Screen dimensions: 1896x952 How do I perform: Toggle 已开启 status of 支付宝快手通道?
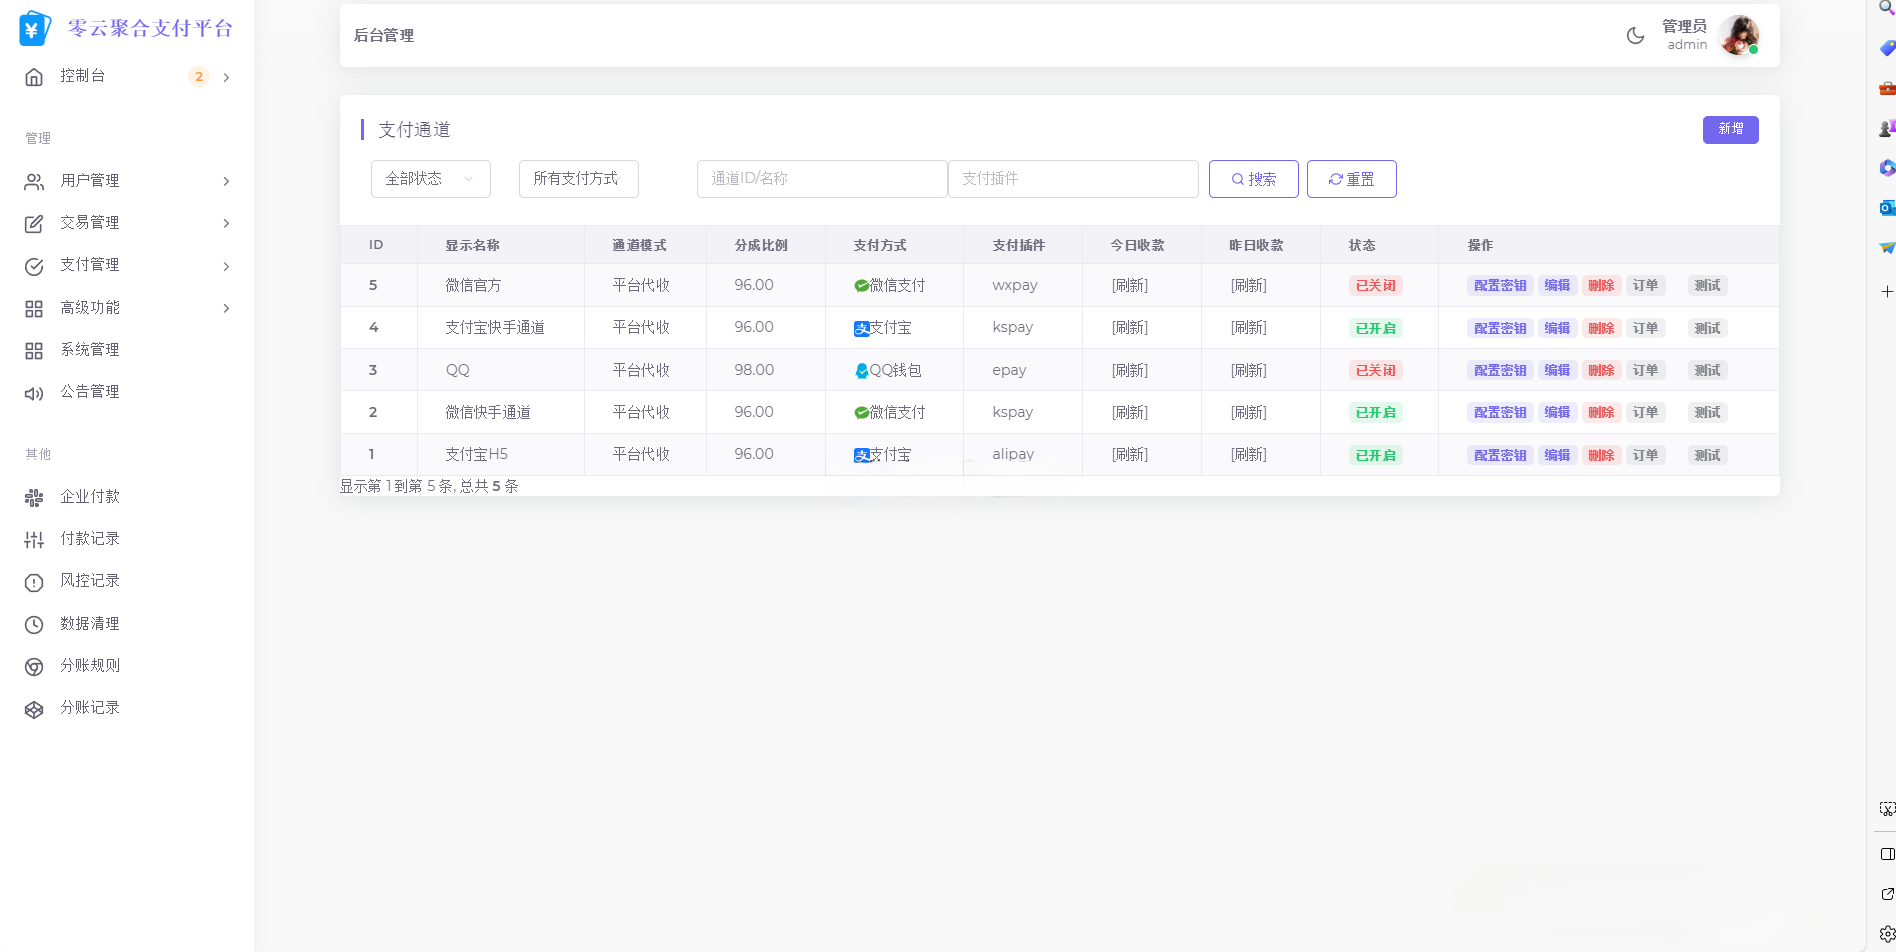tap(1375, 328)
